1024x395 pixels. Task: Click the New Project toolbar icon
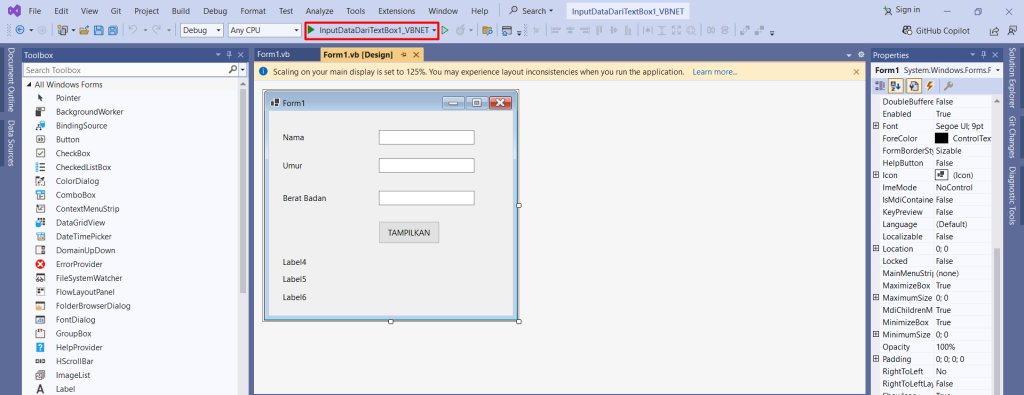[x=63, y=30]
